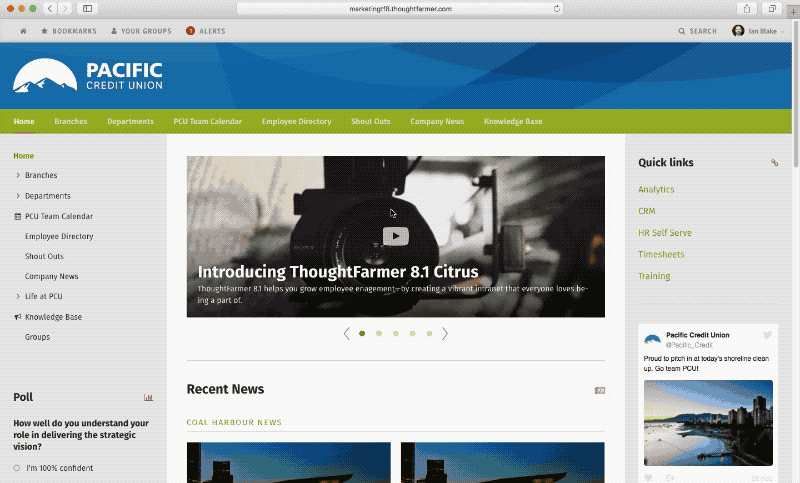
Task: Click Safari forward button
Action: click(65, 9)
